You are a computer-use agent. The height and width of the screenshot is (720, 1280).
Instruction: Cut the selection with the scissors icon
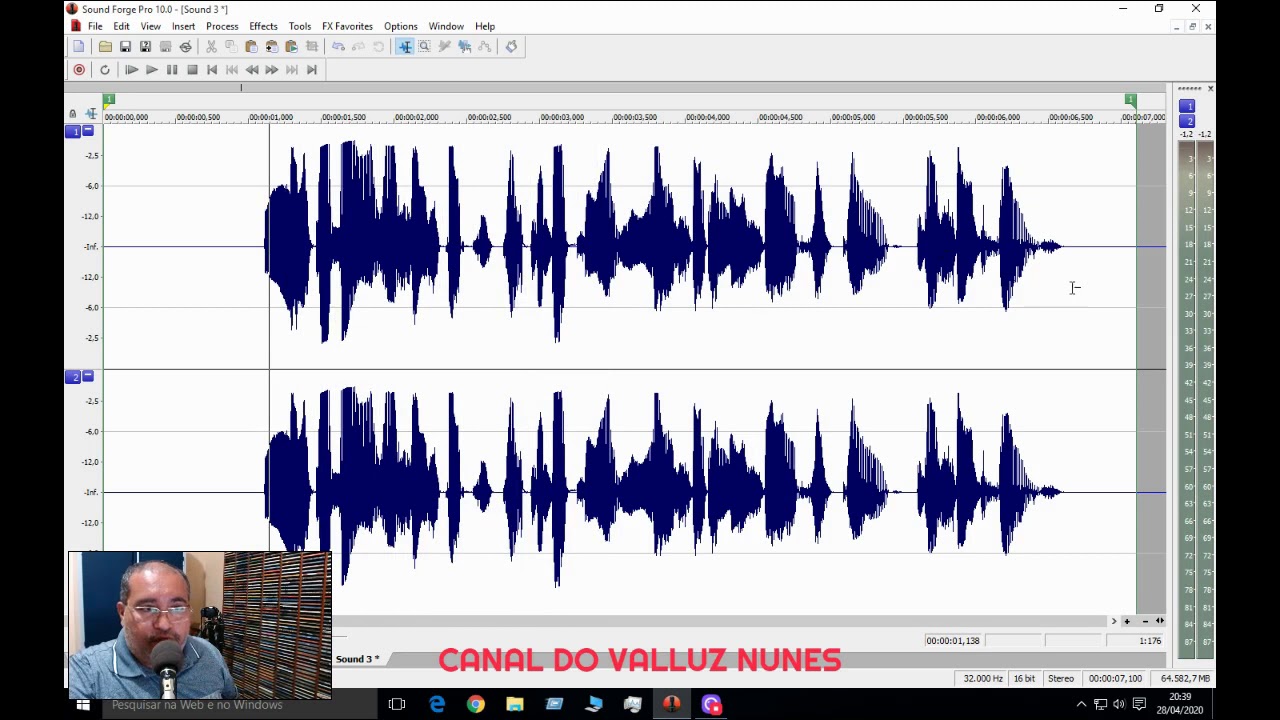pos(211,47)
